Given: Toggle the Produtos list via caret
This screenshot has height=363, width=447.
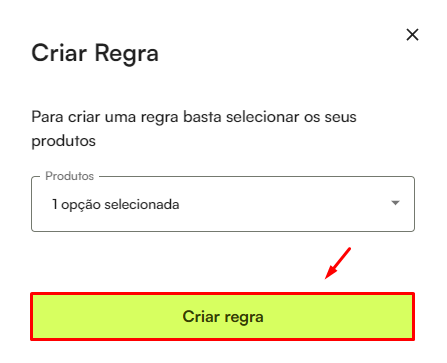Looking at the screenshot, I should (395, 203).
